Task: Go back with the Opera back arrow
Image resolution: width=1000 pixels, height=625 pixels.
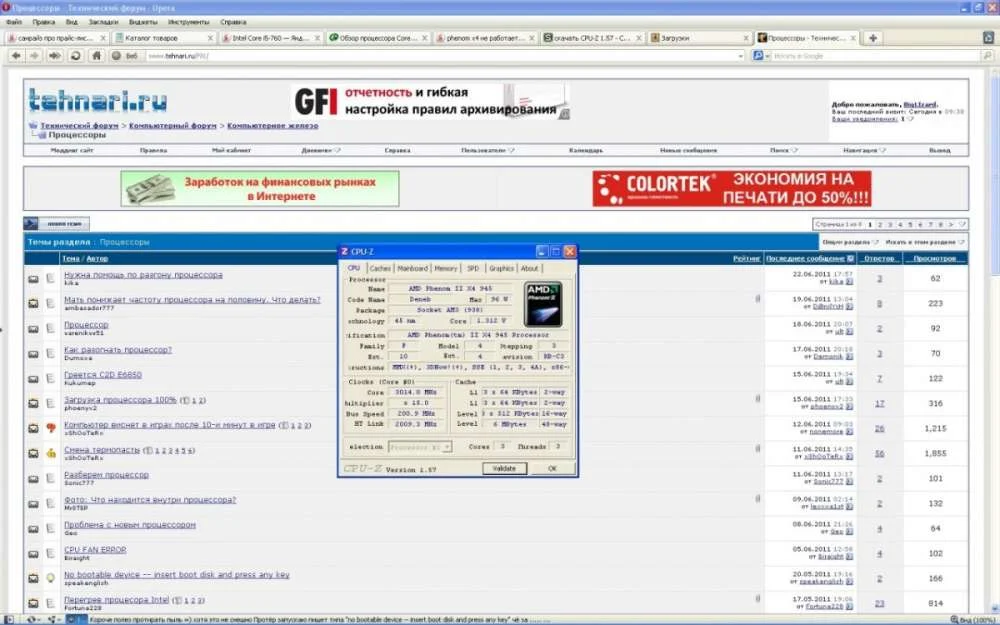Action: pos(16,55)
